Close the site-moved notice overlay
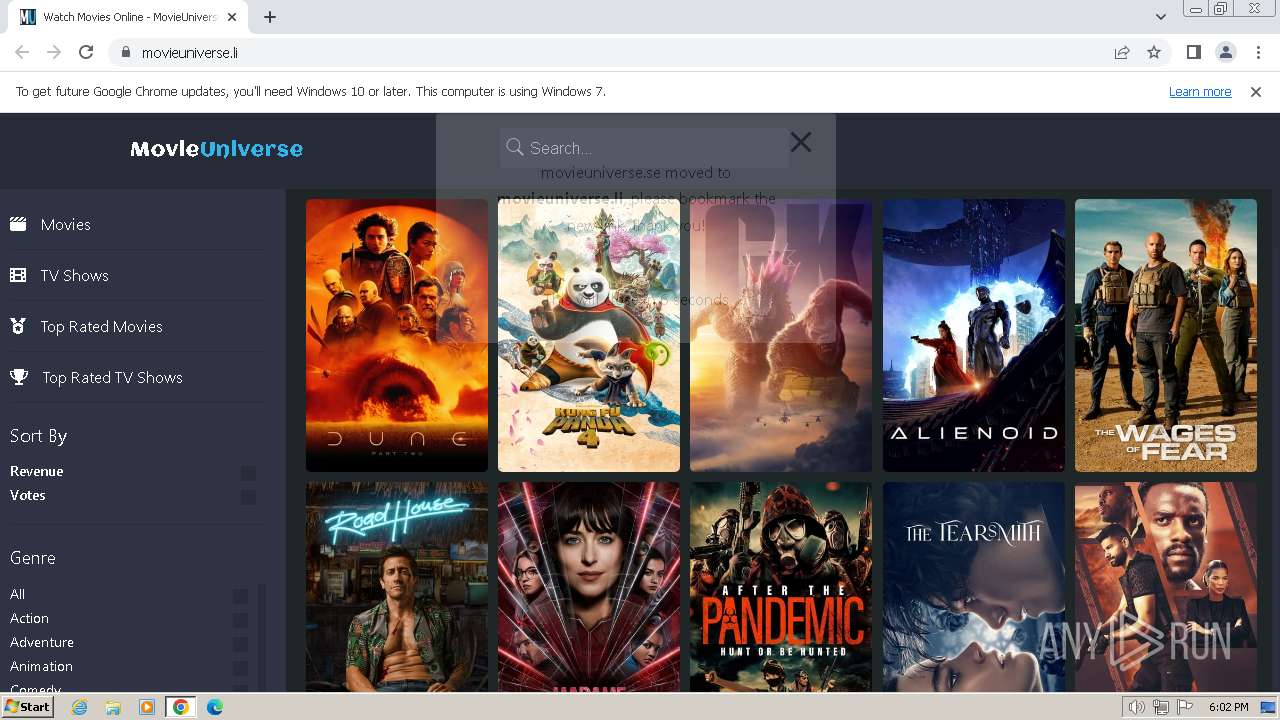The width and height of the screenshot is (1280, 720). point(800,142)
